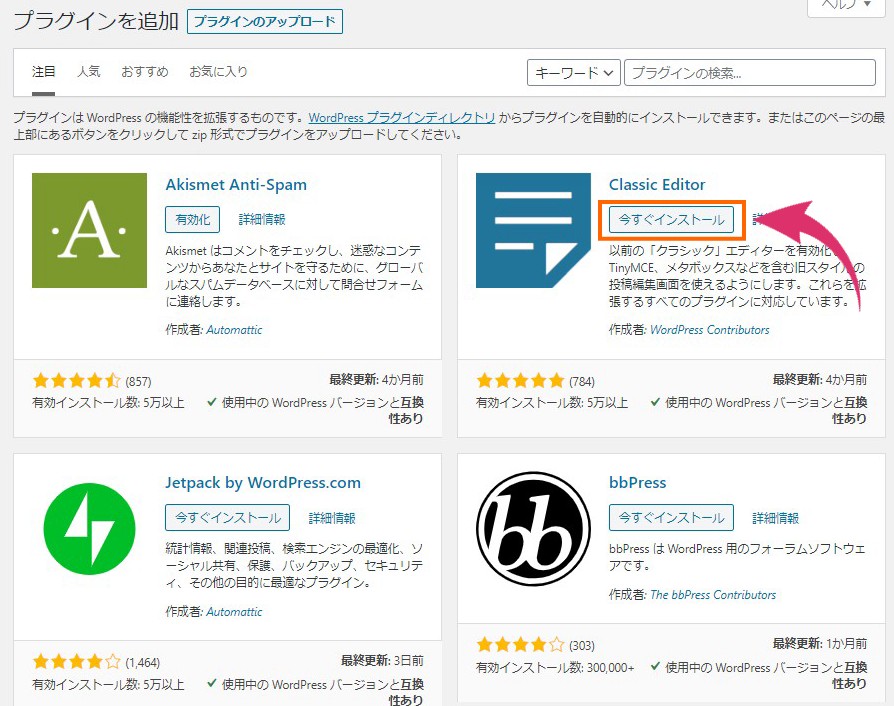Click the Akismet Anti-Spam plugin icon

point(90,230)
